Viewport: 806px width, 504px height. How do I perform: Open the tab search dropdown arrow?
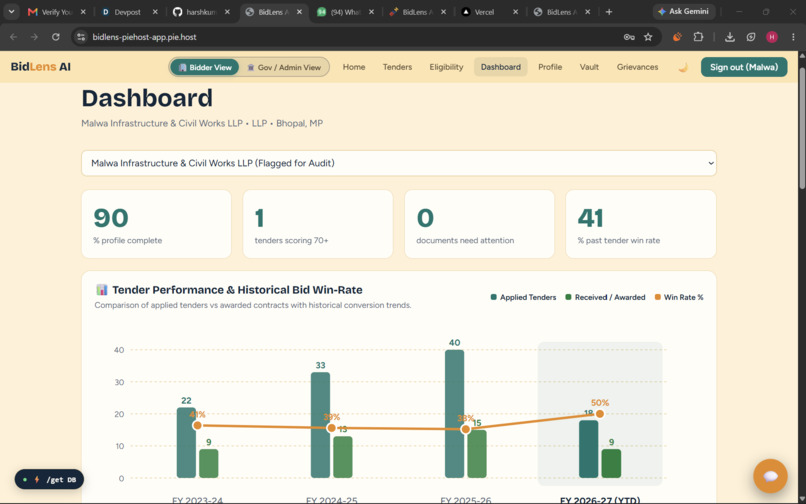[x=11, y=11]
